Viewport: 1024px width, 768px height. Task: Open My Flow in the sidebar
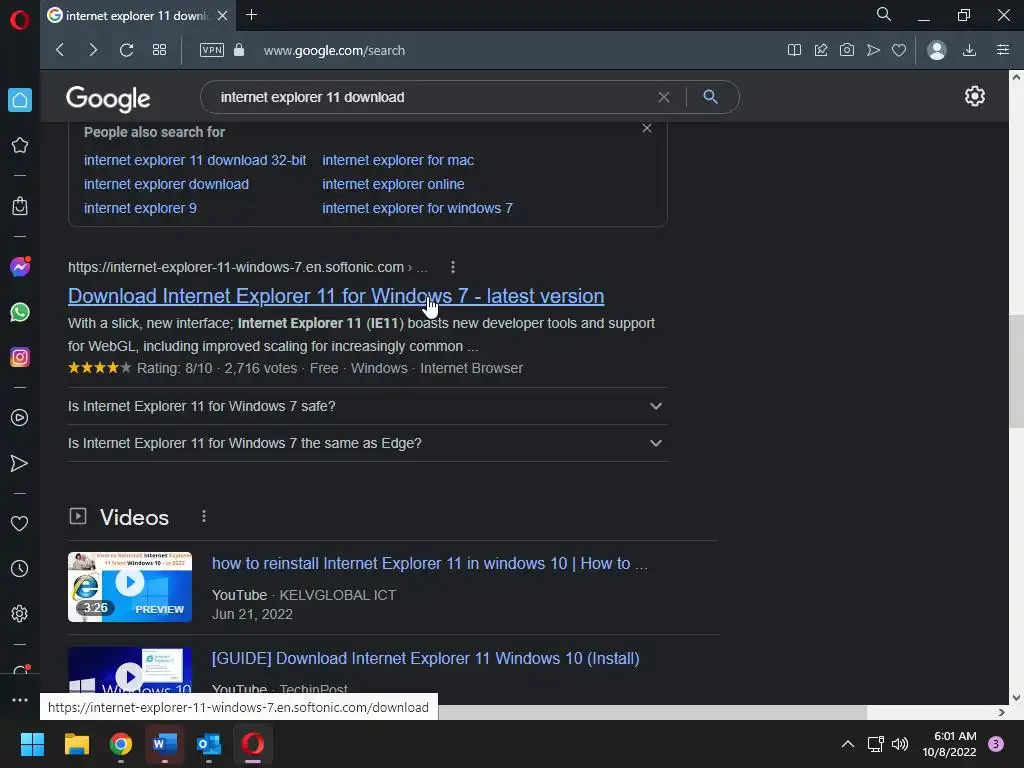click(20, 463)
